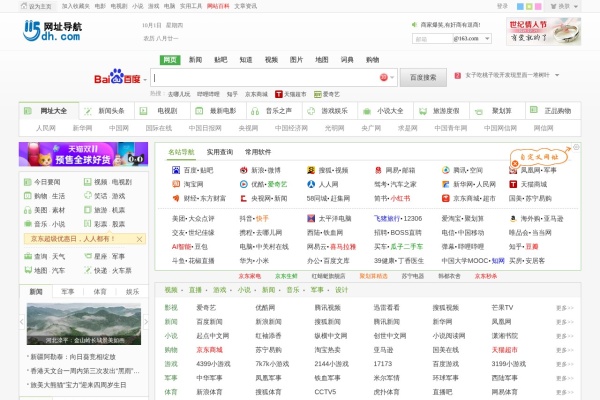Image resolution: width=600 pixels, height=400 pixels.
Task: Switch to 军事 news tab
Action: pos(68,292)
